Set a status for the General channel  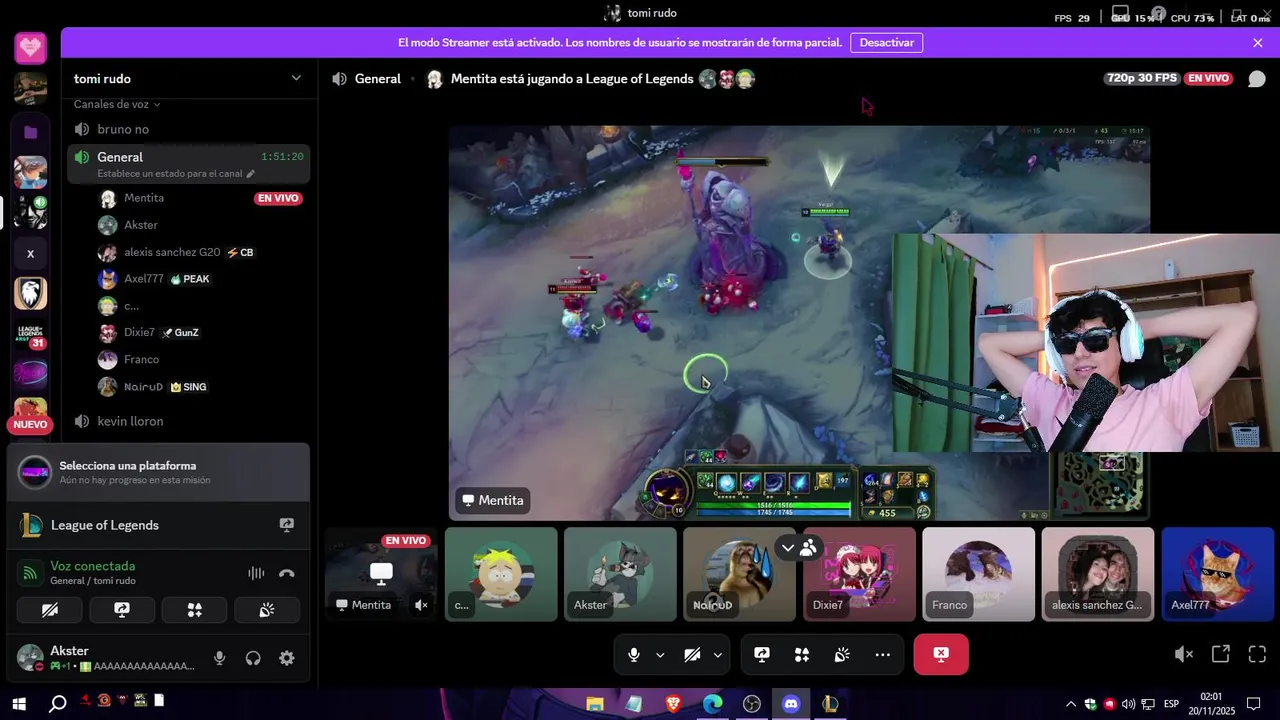pyautogui.click(x=175, y=174)
